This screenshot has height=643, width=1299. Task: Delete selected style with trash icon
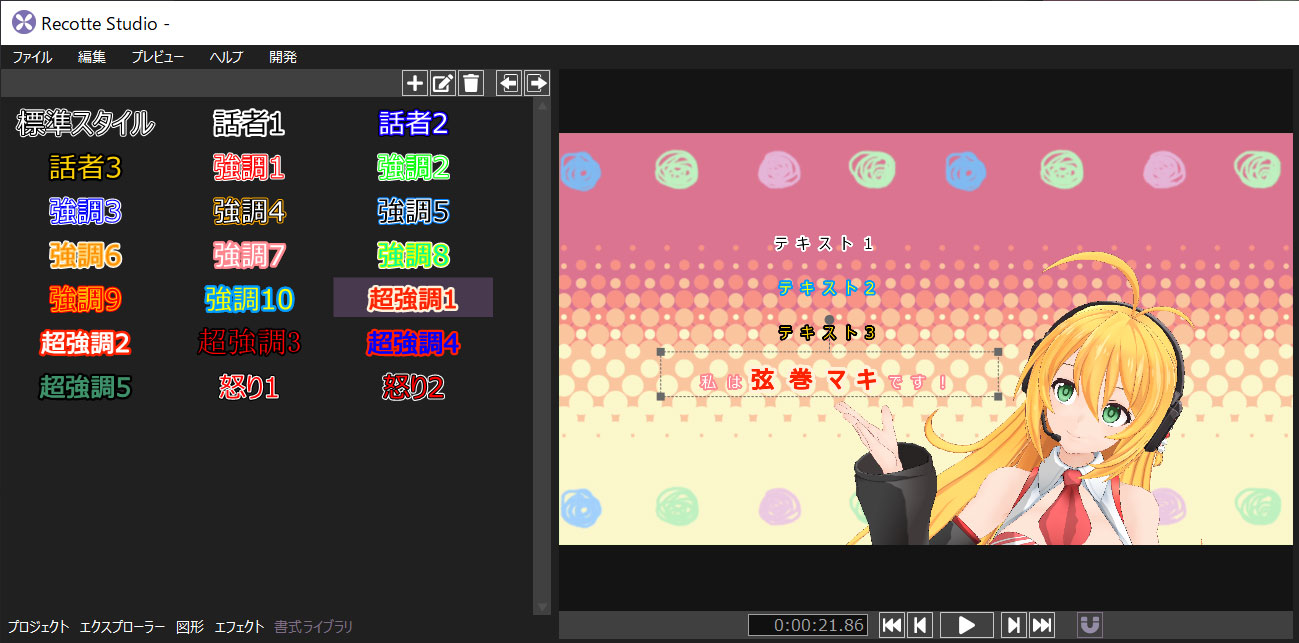(472, 83)
